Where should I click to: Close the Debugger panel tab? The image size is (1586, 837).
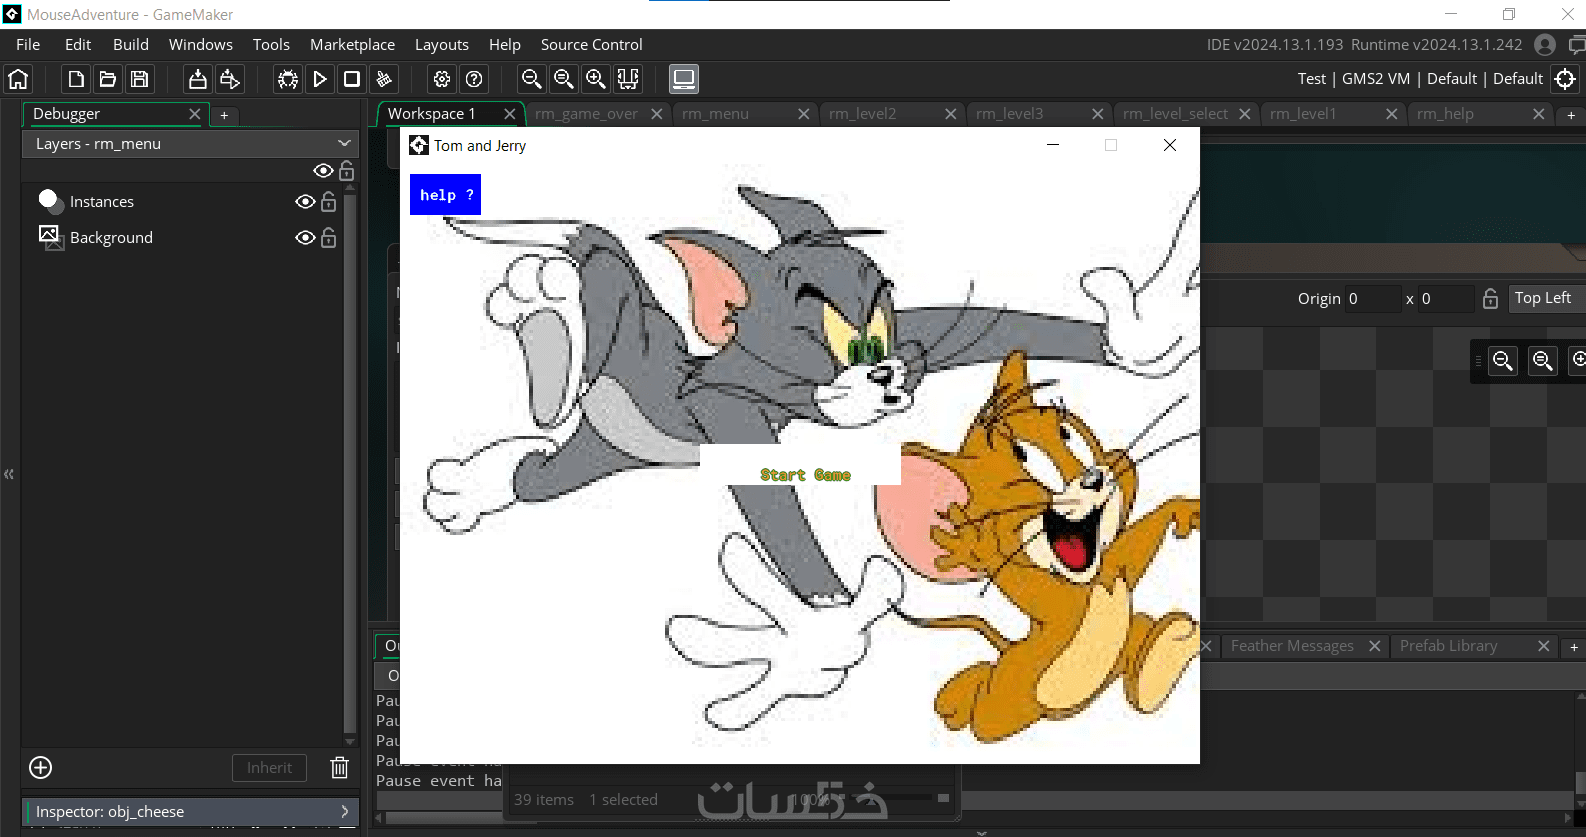point(195,114)
